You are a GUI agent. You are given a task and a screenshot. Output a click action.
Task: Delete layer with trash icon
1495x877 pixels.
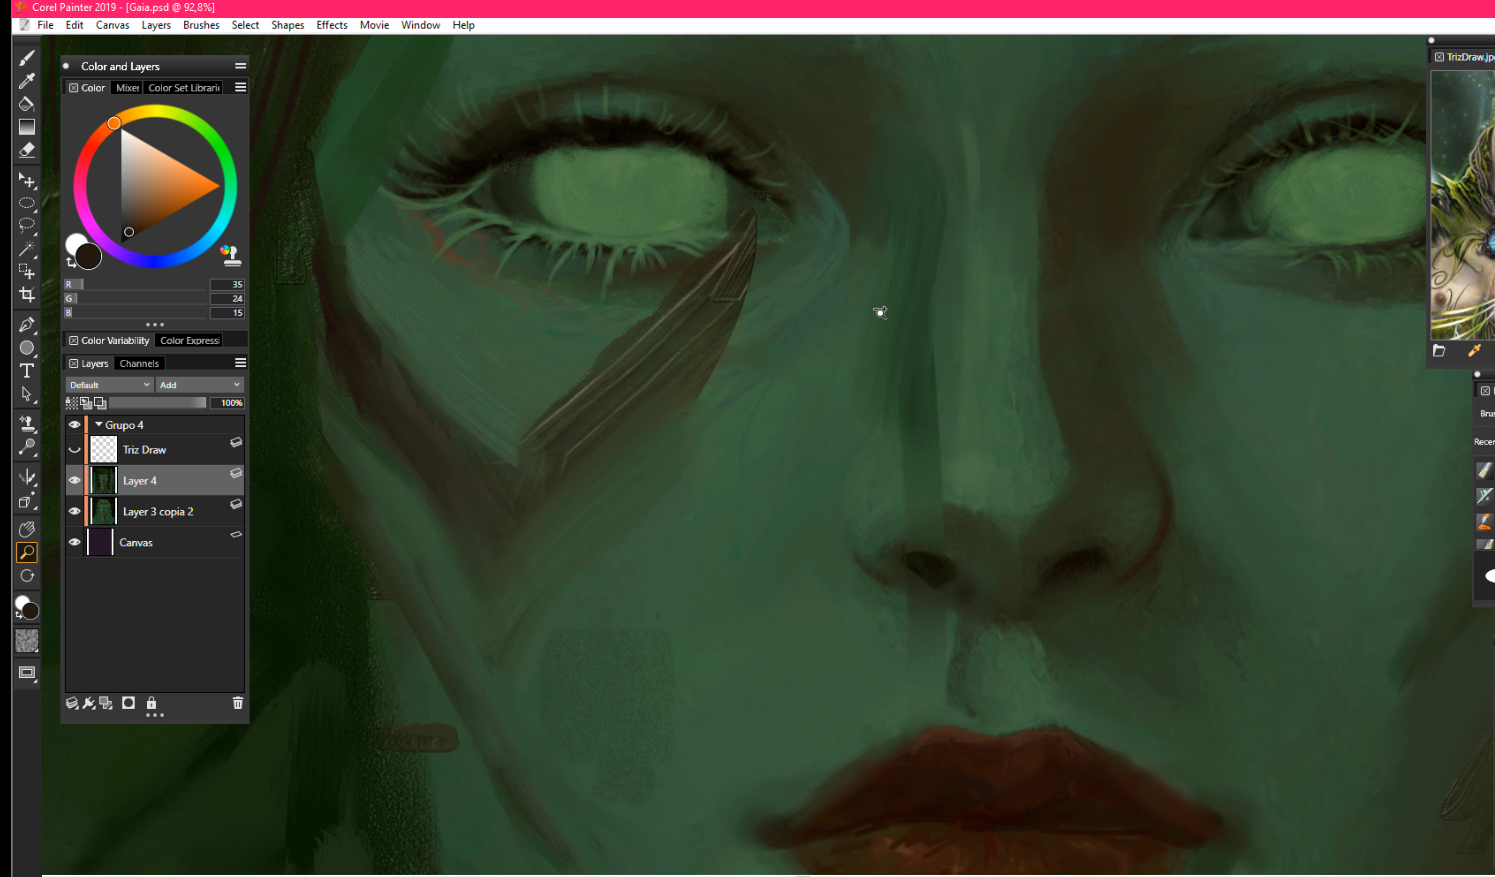[238, 703]
